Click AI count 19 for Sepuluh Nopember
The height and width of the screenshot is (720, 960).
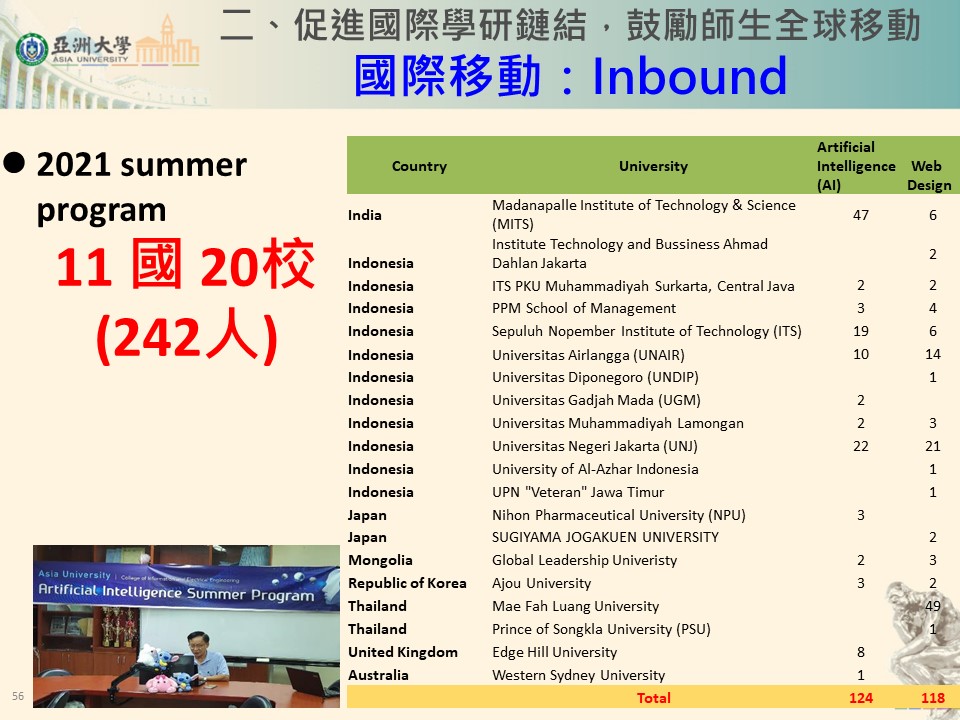click(861, 331)
